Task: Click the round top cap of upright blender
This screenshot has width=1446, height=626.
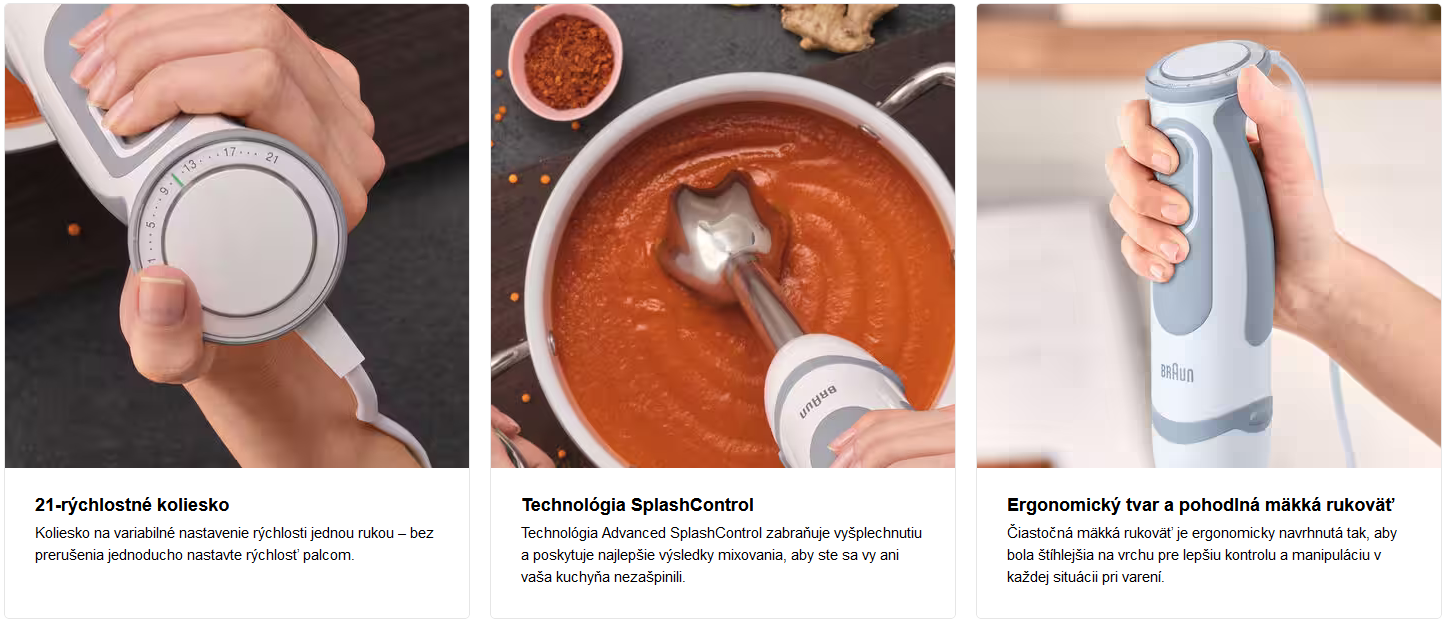Action: [1207, 64]
